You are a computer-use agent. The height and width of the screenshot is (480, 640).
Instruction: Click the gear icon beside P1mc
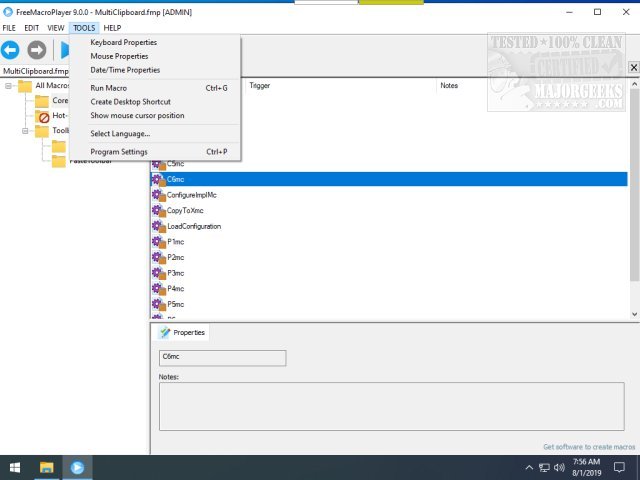click(x=158, y=242)
